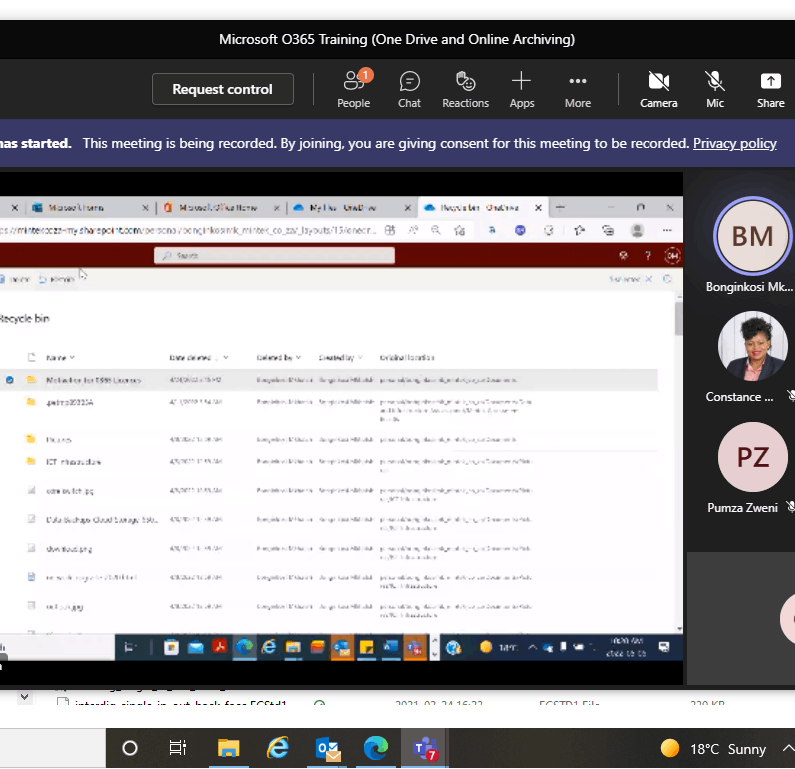The width and height of the screenshot is (795, 769).
Task: Open OneDrive help question mark
Action: pyautogui.click(x=648, y=255)
